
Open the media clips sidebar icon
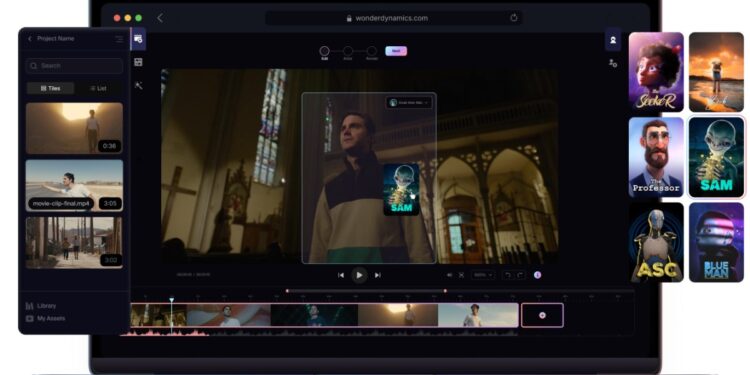tap(138, 39)
